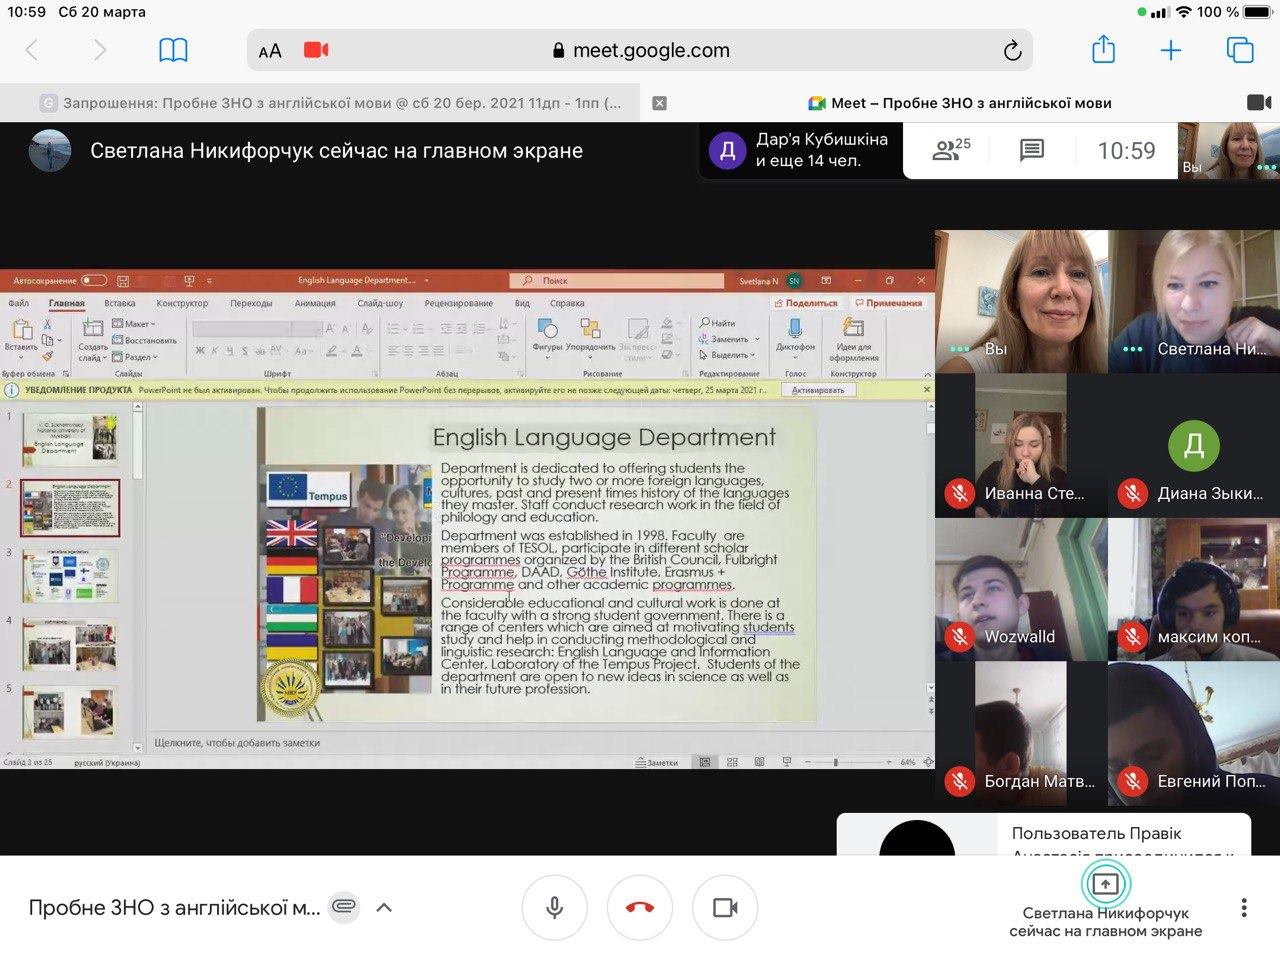The height and width of the screenshot is (960, 1280).
Task: Open the Meet chat messages icon
Action: [x=1031, y=151]
